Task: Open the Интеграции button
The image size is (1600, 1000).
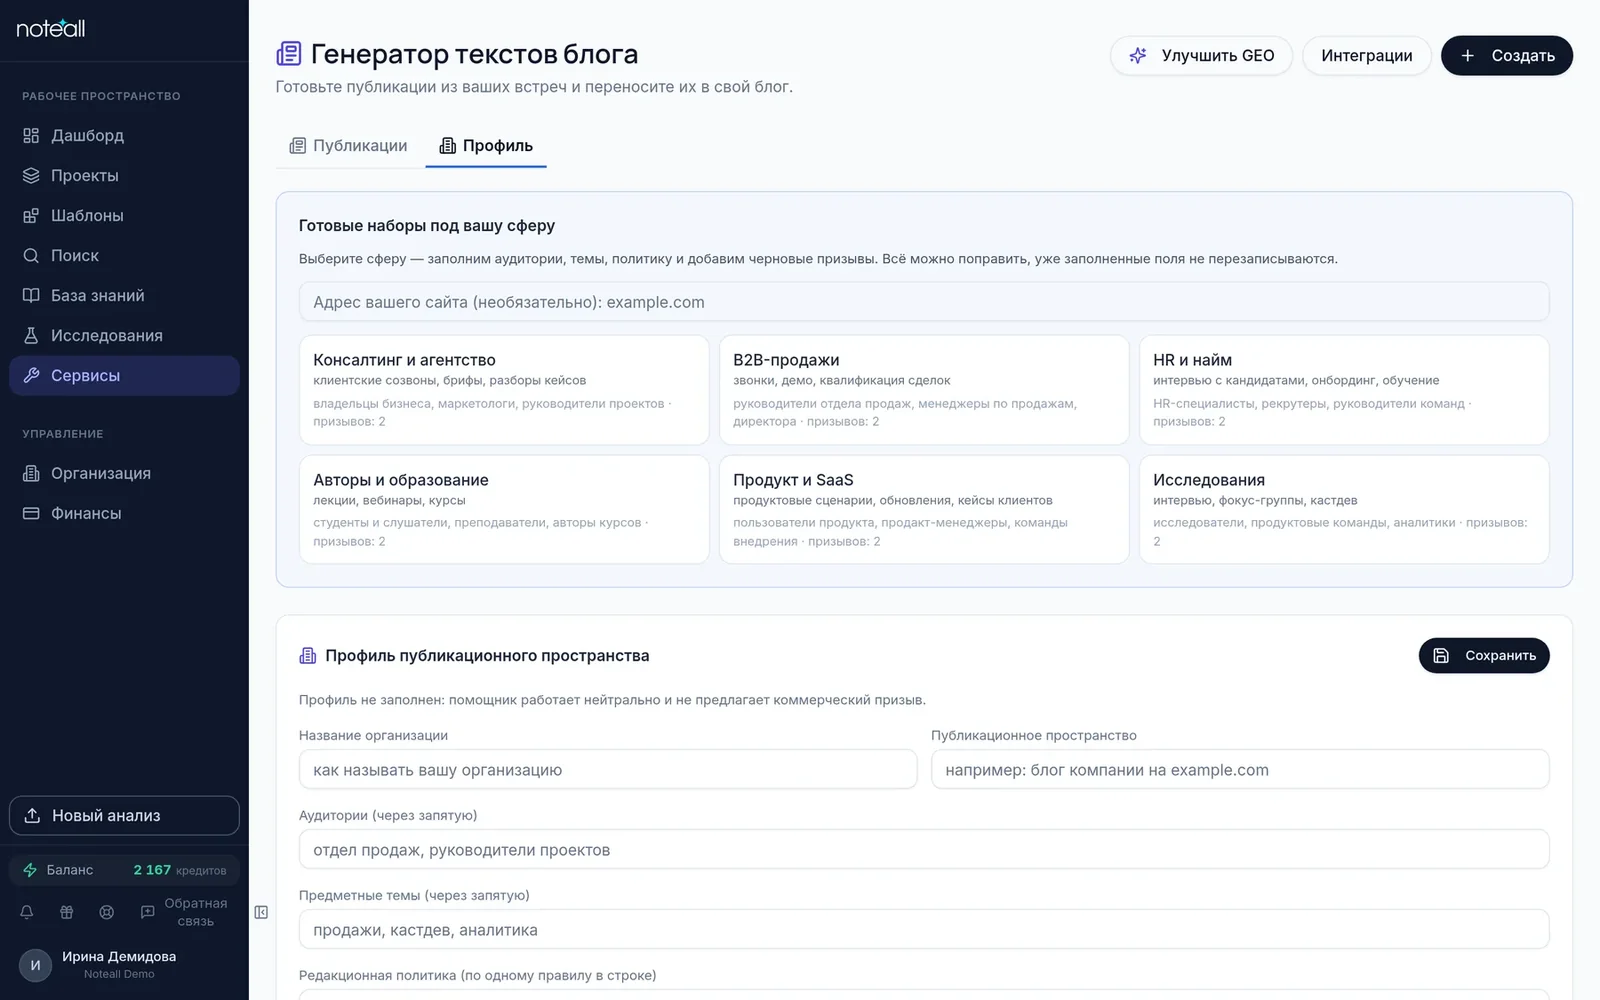Action: pyautogui.click(x=1366, y=56)
